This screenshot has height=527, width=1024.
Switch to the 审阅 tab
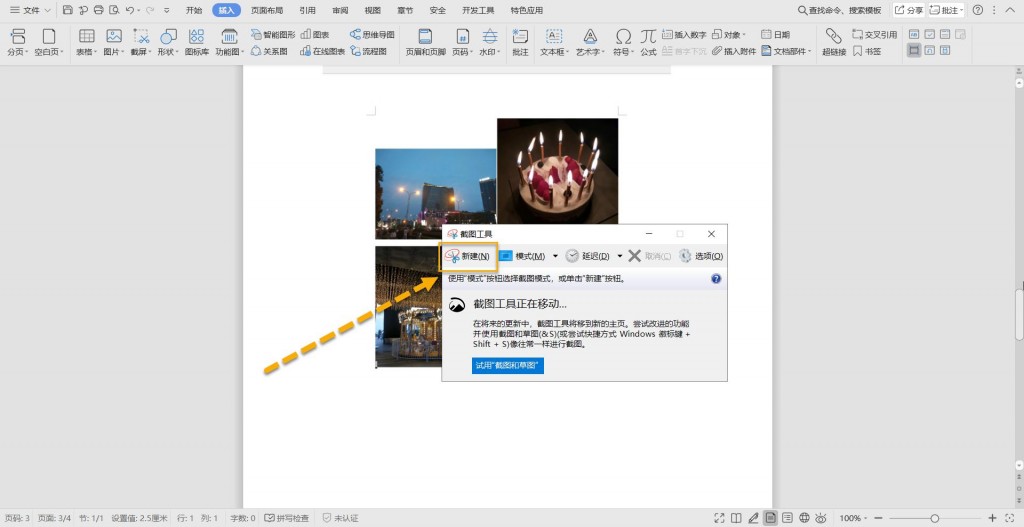(x=340, y=10)
